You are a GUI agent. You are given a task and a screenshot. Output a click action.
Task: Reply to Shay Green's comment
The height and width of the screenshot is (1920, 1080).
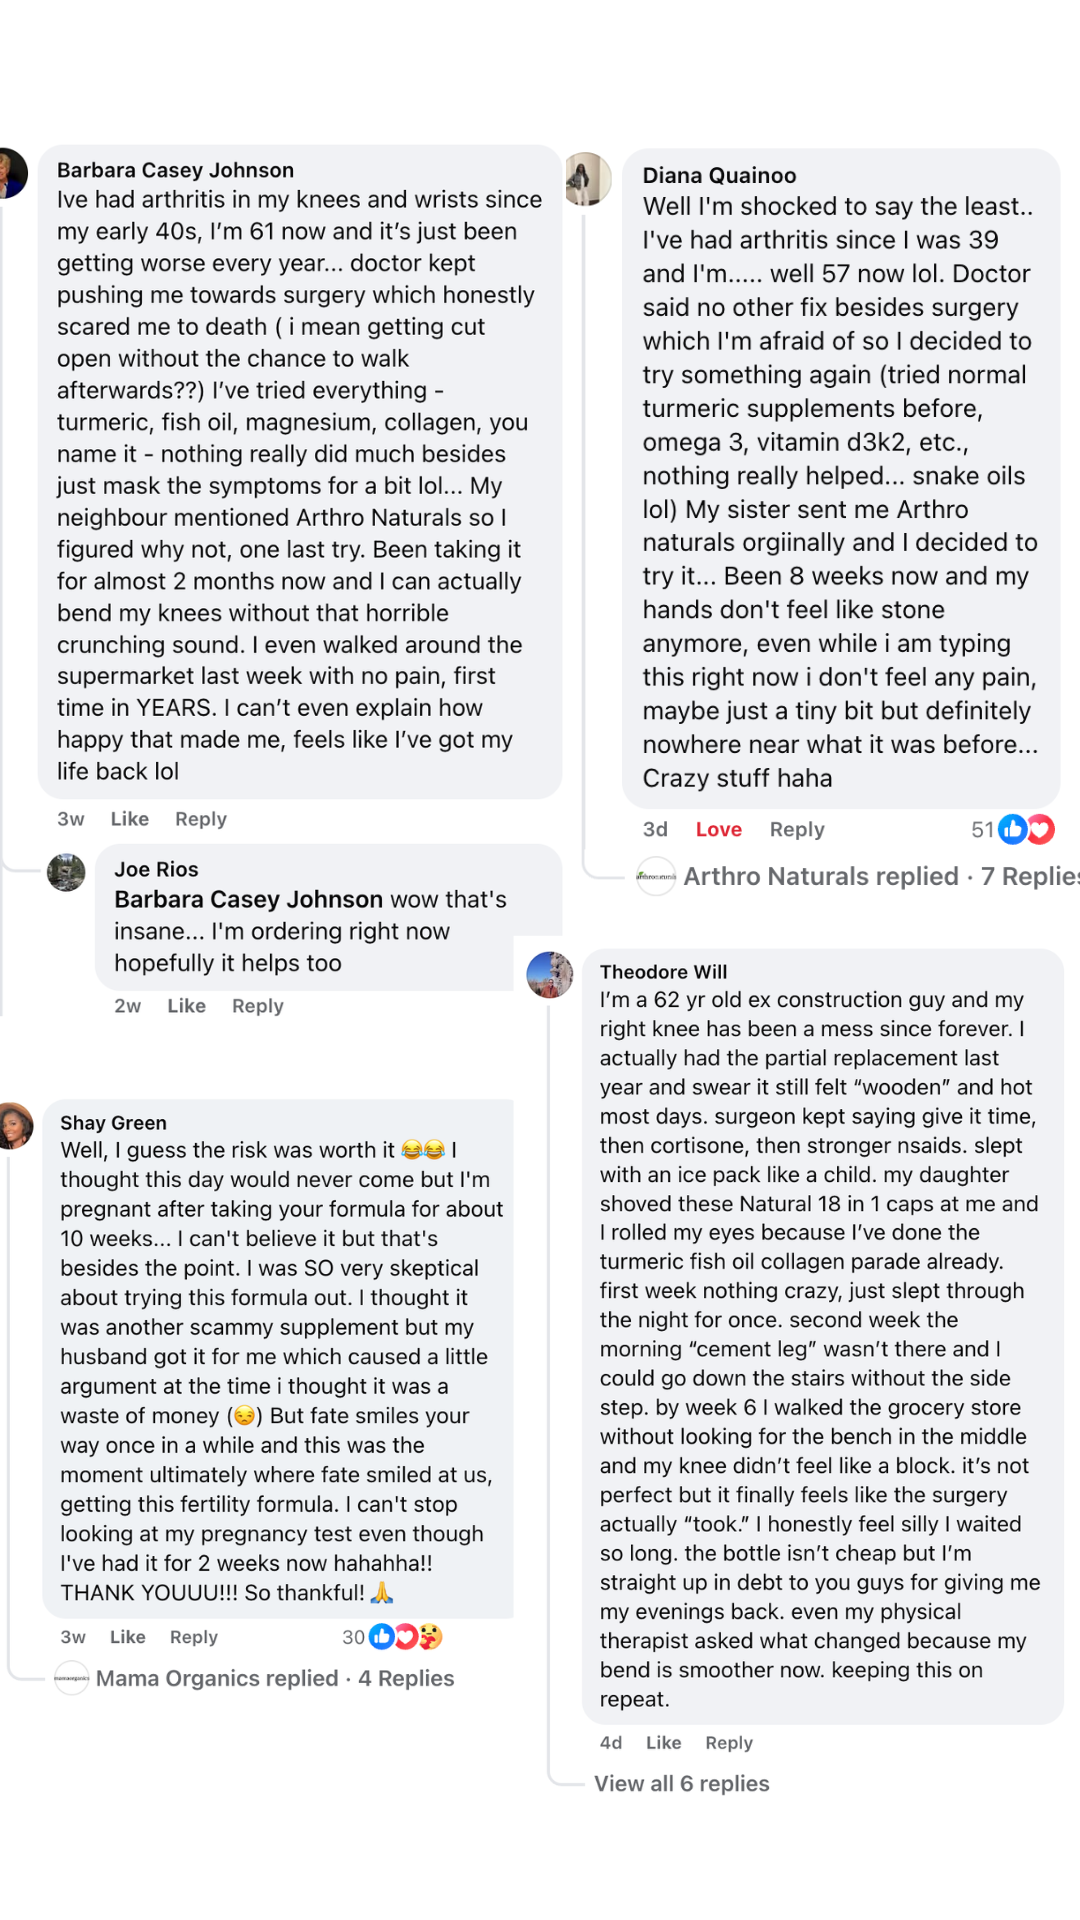193,1637
